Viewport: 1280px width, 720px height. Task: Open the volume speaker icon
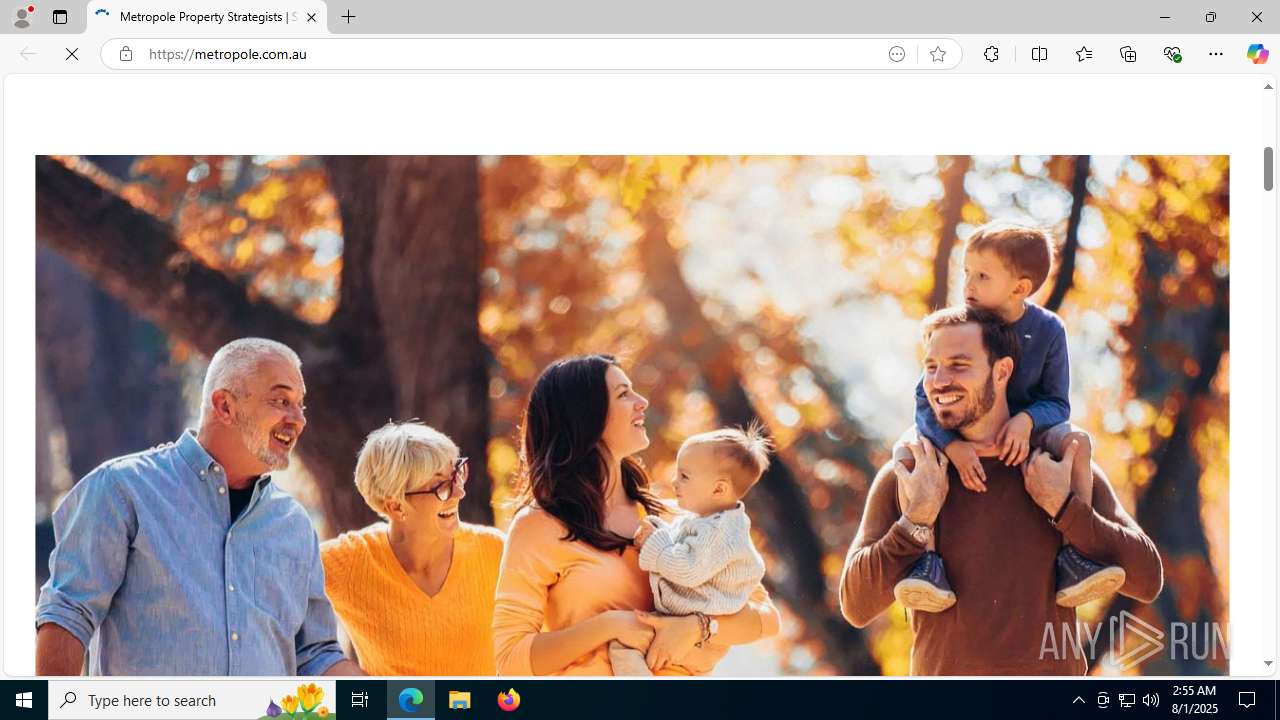(1151, 700)
